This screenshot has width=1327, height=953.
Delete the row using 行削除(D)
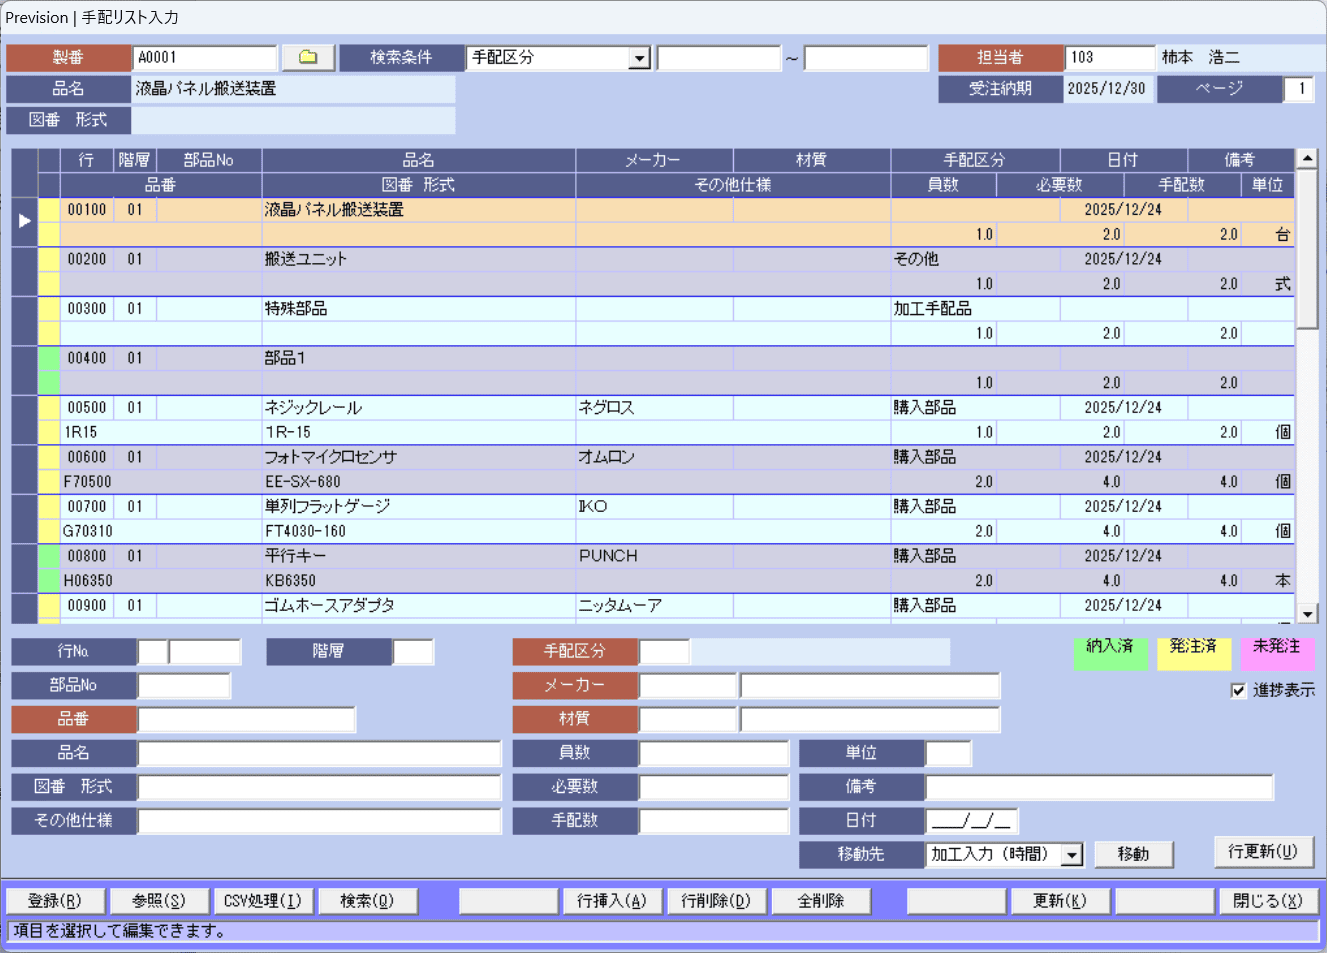click(x=716, y=901)
